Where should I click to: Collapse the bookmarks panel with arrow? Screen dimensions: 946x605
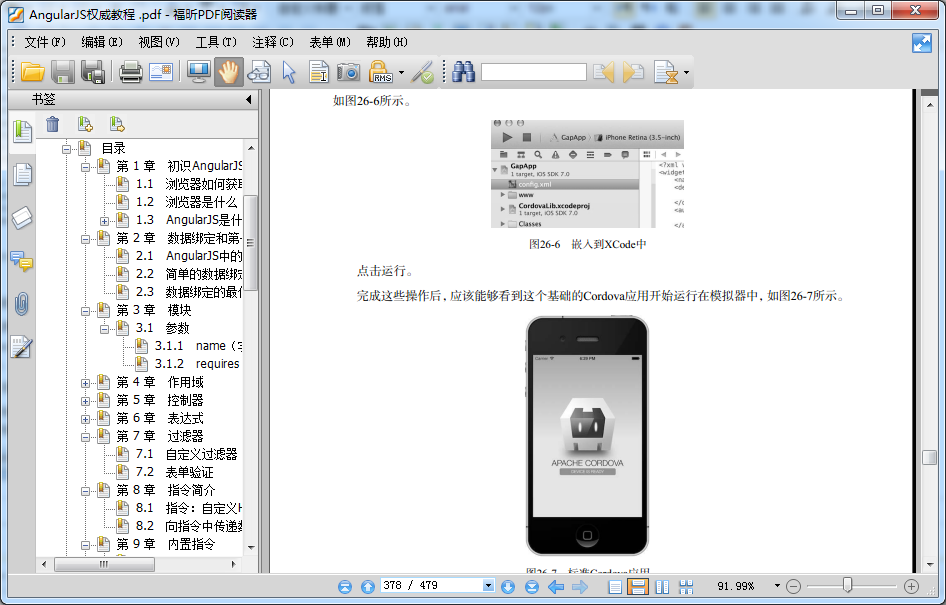249,99
